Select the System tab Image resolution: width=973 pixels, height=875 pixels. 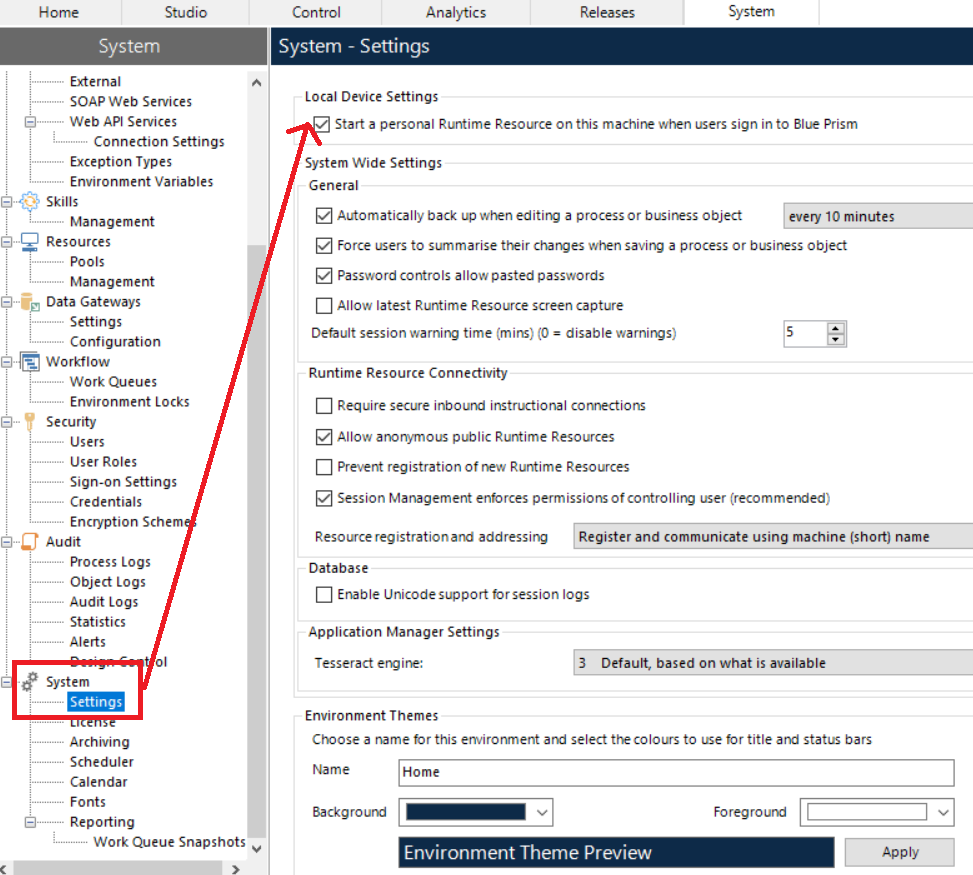coord(751,12)
